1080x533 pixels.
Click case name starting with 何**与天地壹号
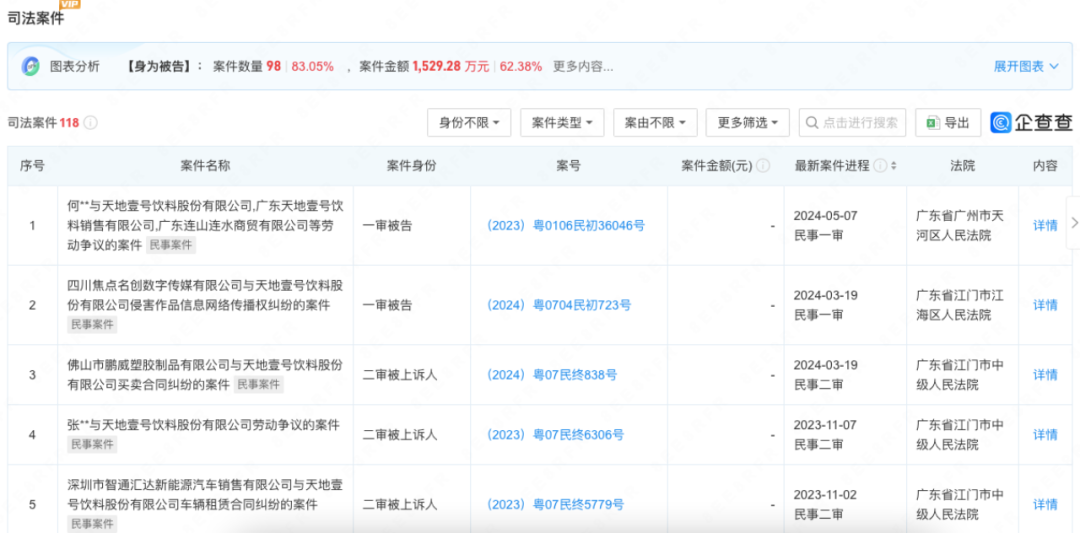205,224
